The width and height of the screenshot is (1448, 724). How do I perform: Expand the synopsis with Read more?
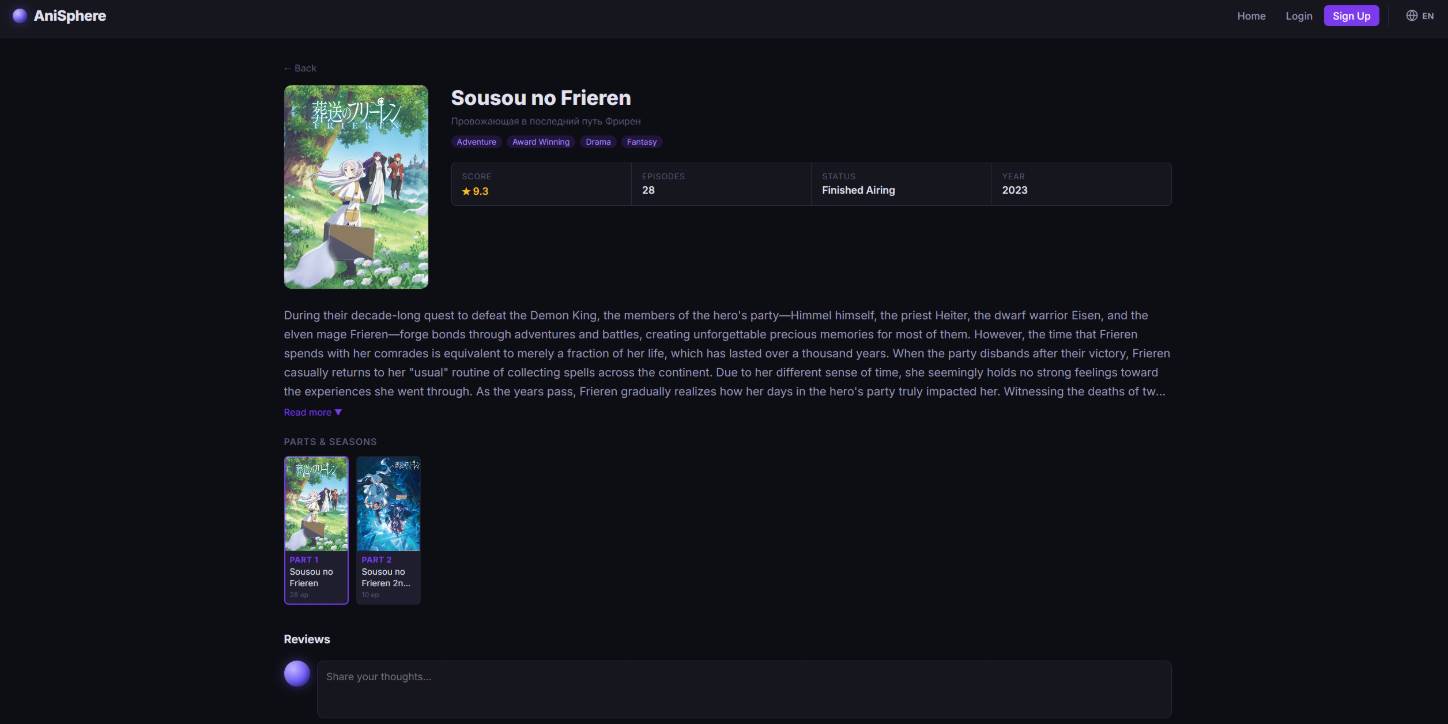(313, 412)
